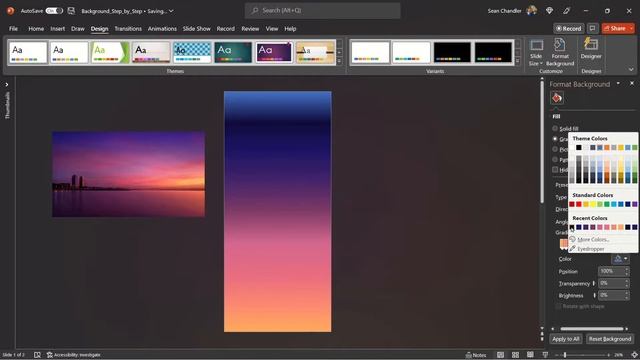
Task: Click zoom in plus button
Action: point(609,355)
